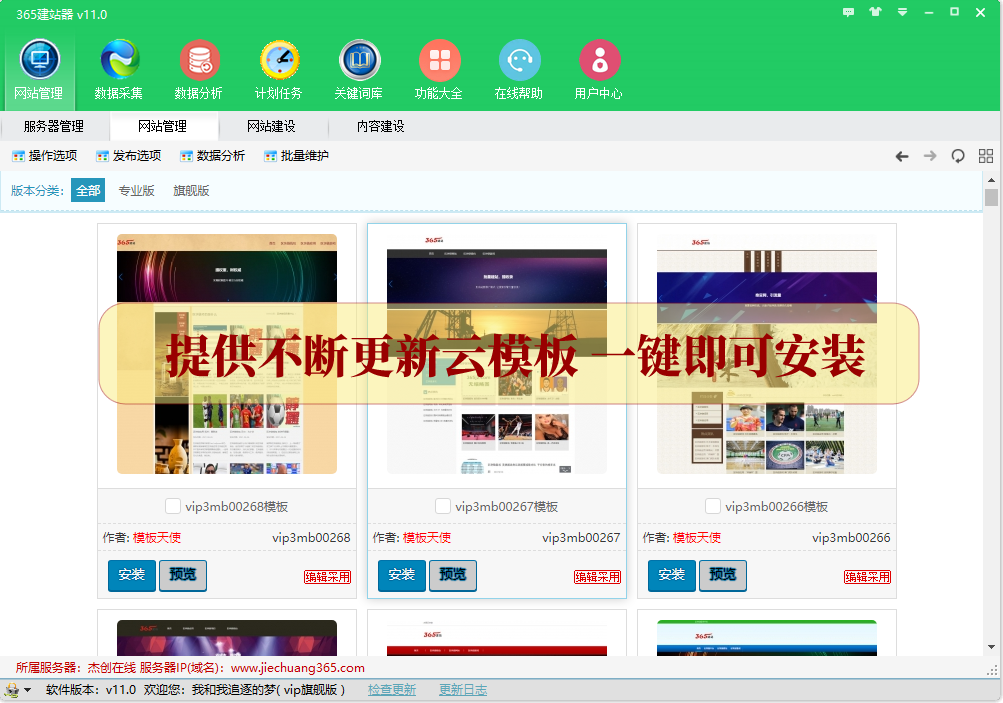Image resolution: width=1003 pixels, height=703 pixels.
Task: Click author 模板天使 of vip3mb00268
Action: pyautogui.click(x=157, y=538)
